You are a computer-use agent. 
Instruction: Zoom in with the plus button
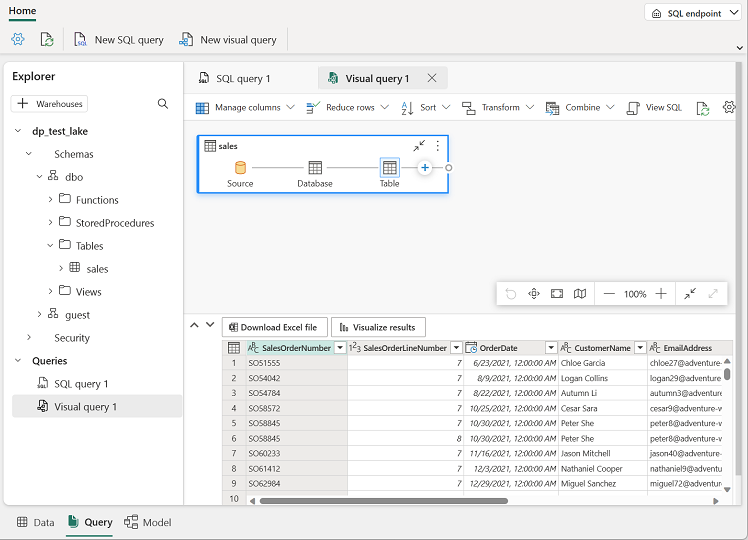coord(661,293)
